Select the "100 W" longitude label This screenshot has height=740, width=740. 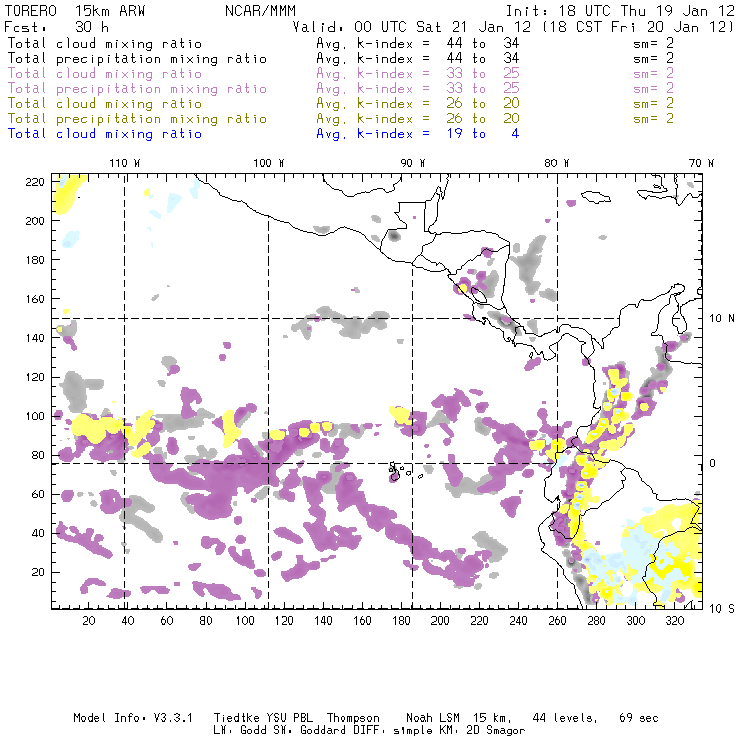[269, 163]
